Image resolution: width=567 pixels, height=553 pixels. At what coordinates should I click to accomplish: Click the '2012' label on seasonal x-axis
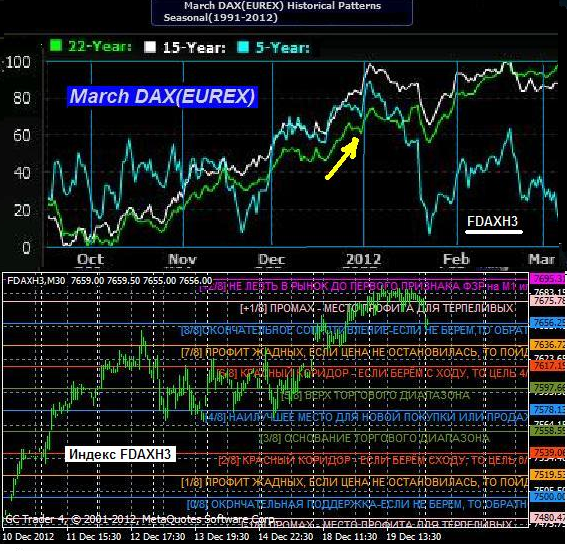coord(363,259)
